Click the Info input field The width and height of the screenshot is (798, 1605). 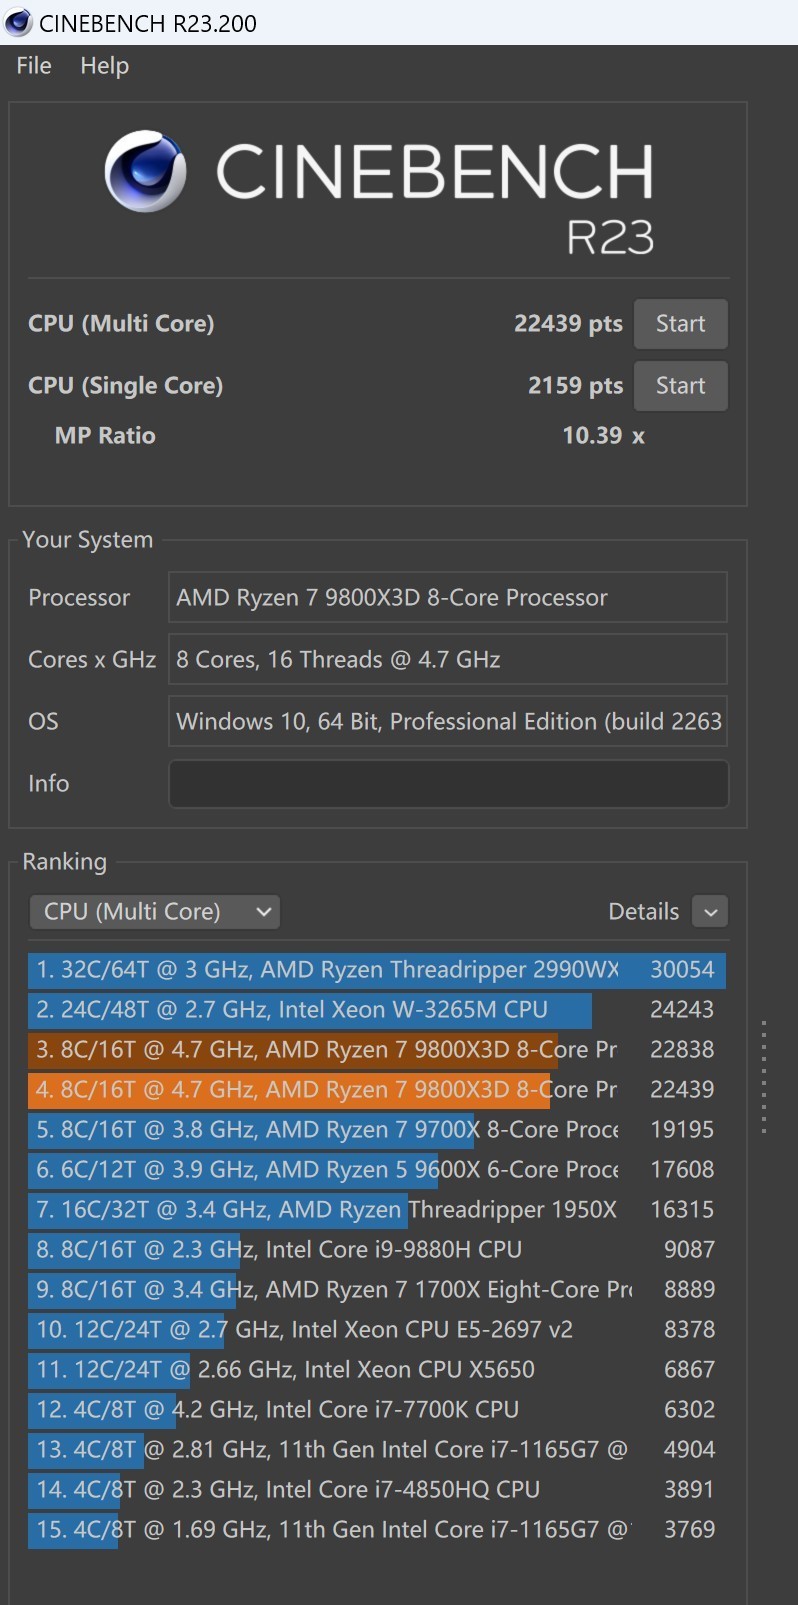447,783
